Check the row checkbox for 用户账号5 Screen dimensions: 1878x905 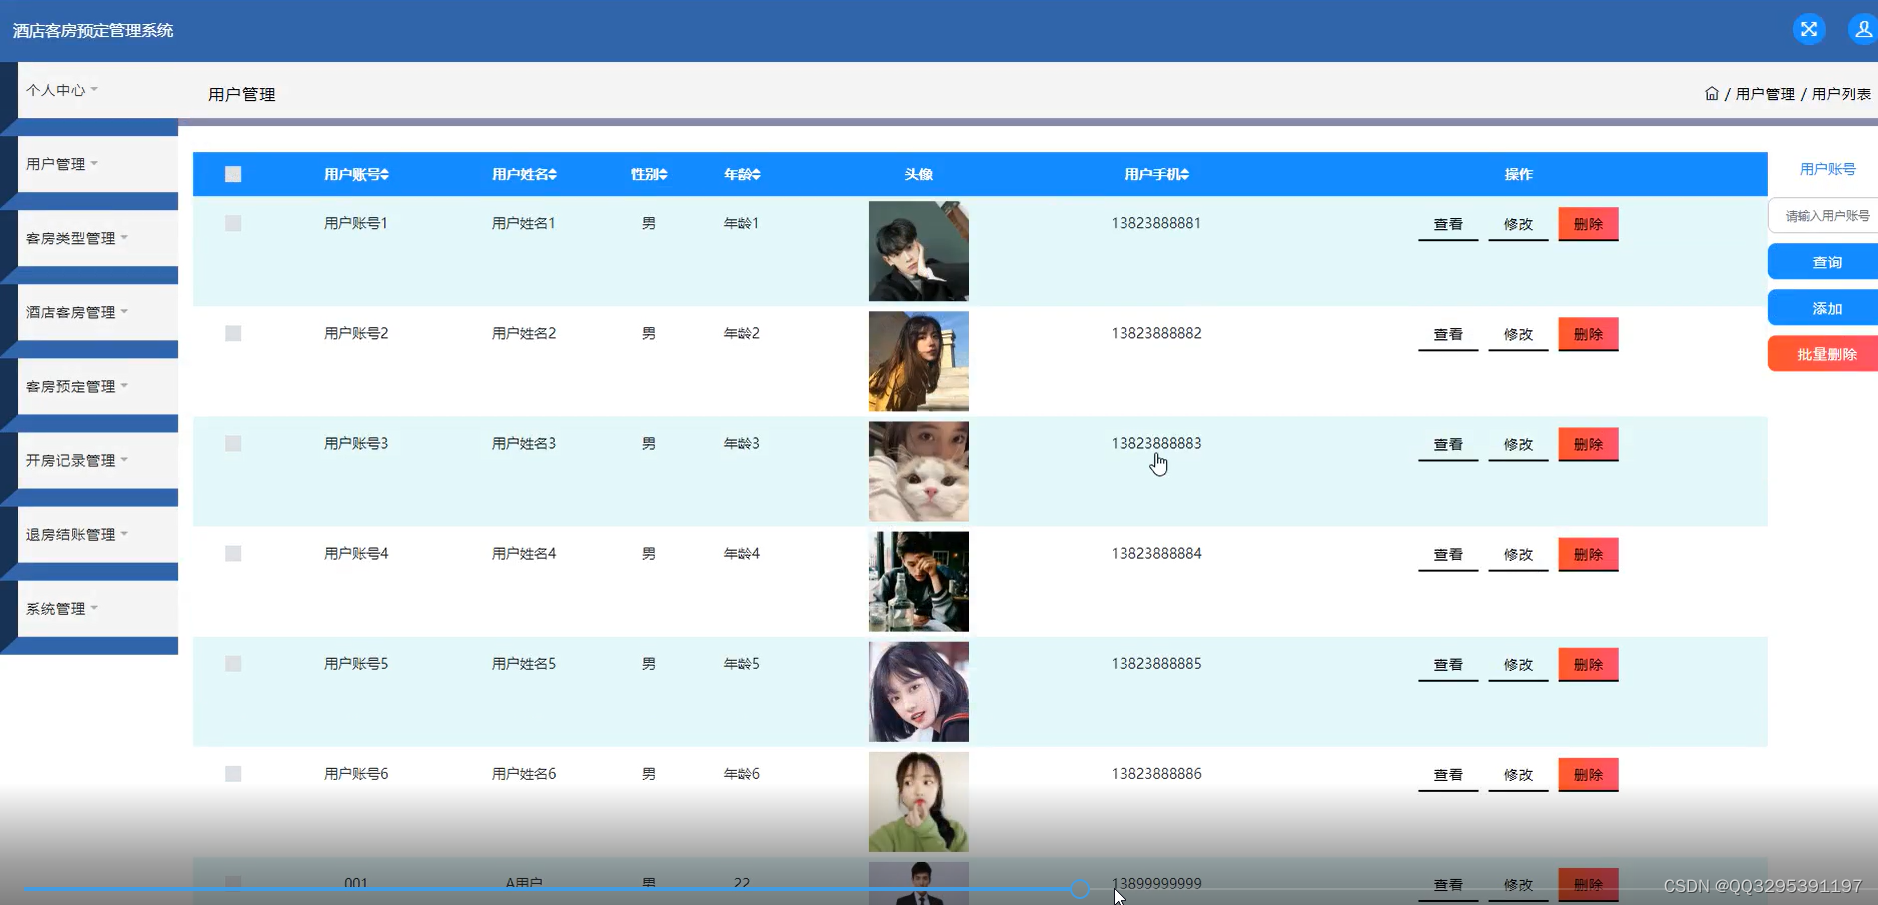[233, 663]
